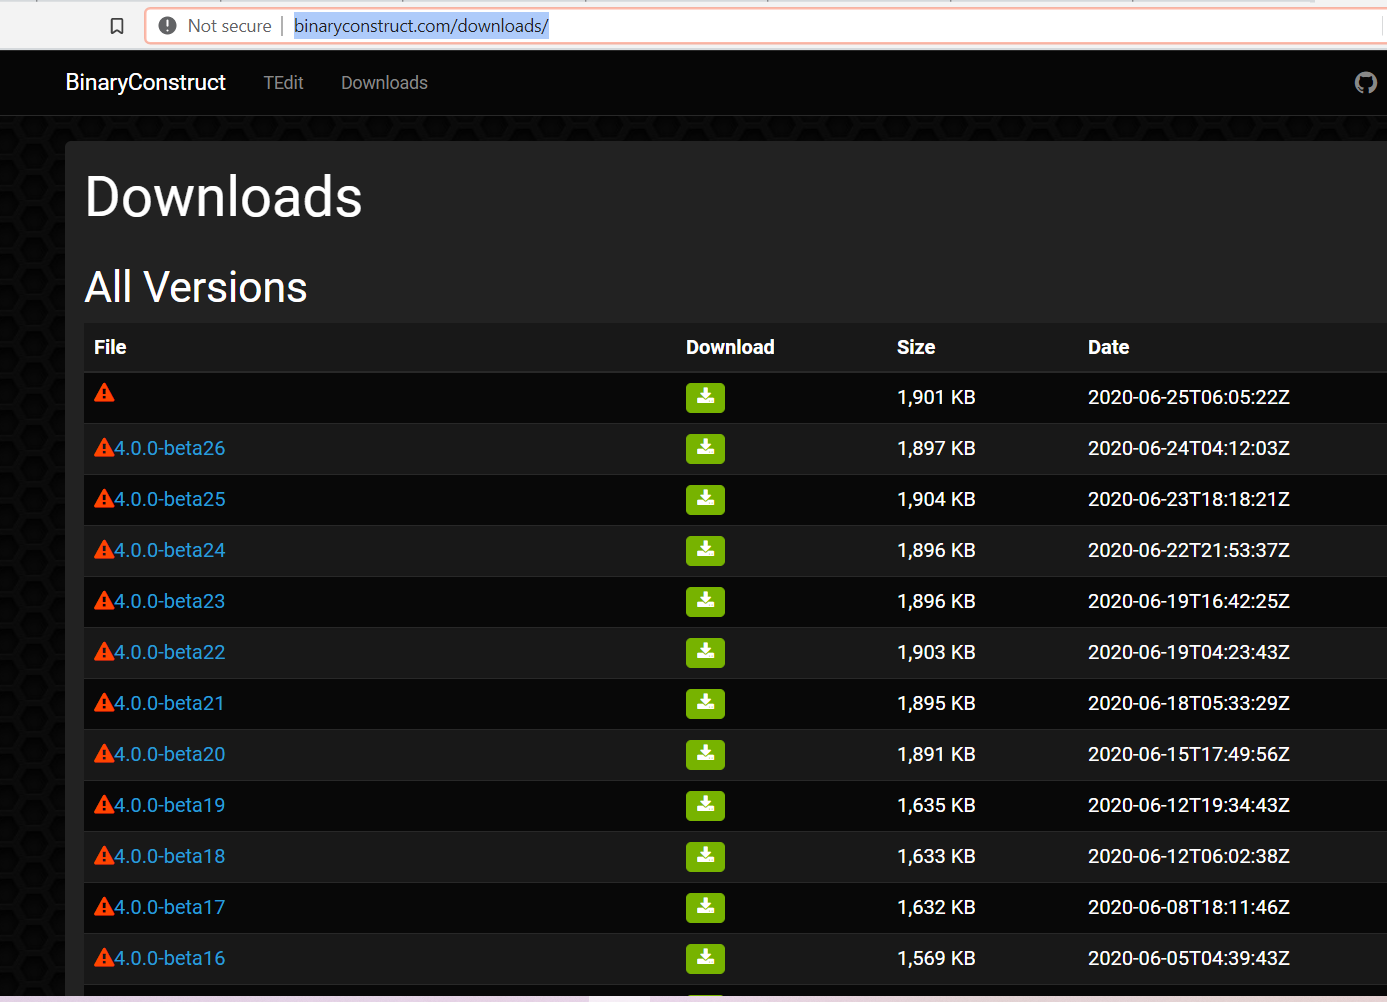Click the download icon for 4.0.0-beta19

(705, 805)
